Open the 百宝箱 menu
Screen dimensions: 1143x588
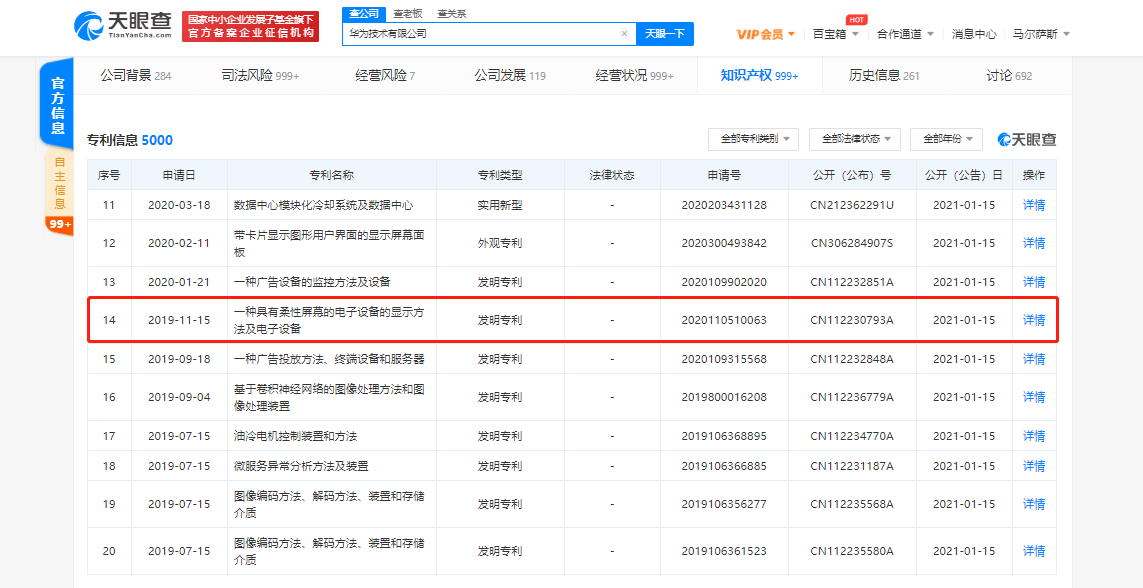point(835,34)
